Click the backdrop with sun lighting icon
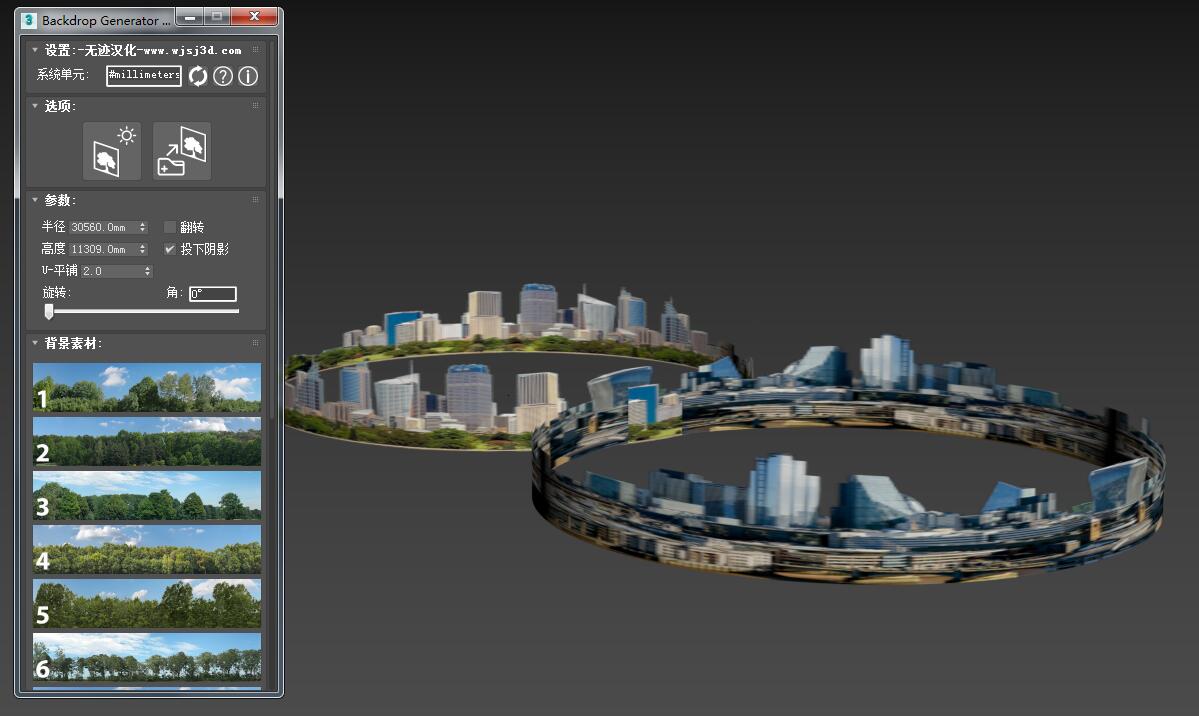Image resolution: width=1199 pixels, height=716 pixels. pos(112,151)
